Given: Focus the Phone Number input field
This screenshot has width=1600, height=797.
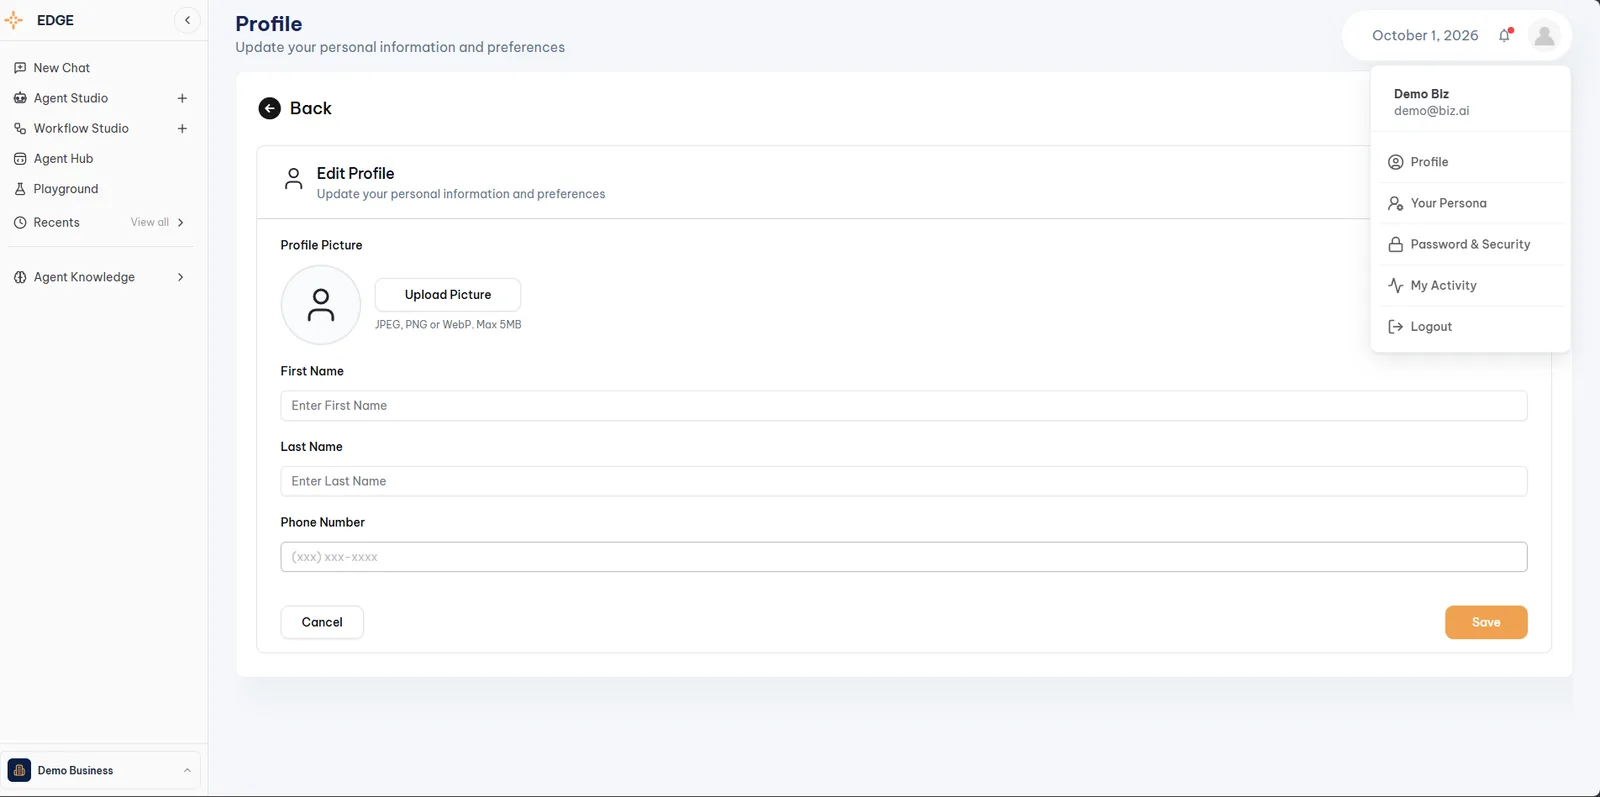Looking at the screenshot, I should pos(904,557).
